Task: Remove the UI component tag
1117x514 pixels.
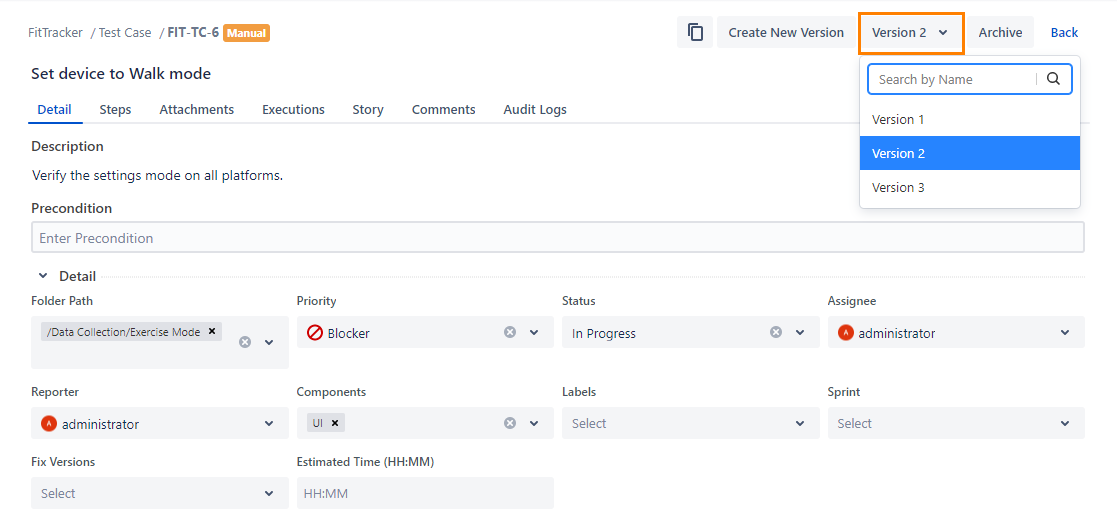Action: click(336, 423)
